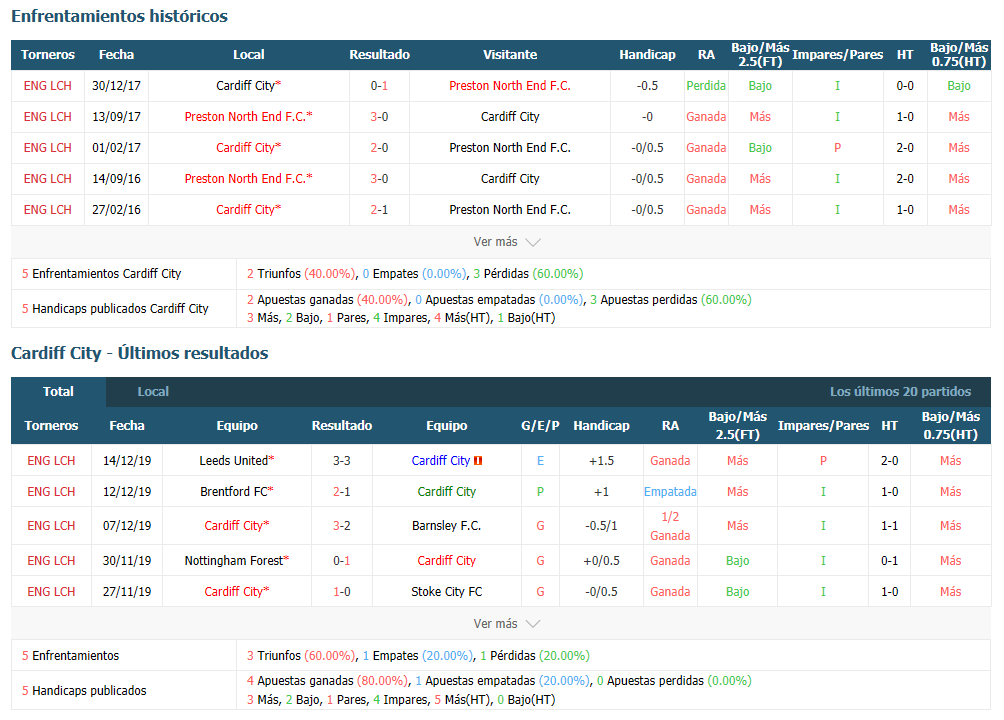
Task: Expand Ver más under Cardiff City últimos resultados
Action: (x=506, y=624)
